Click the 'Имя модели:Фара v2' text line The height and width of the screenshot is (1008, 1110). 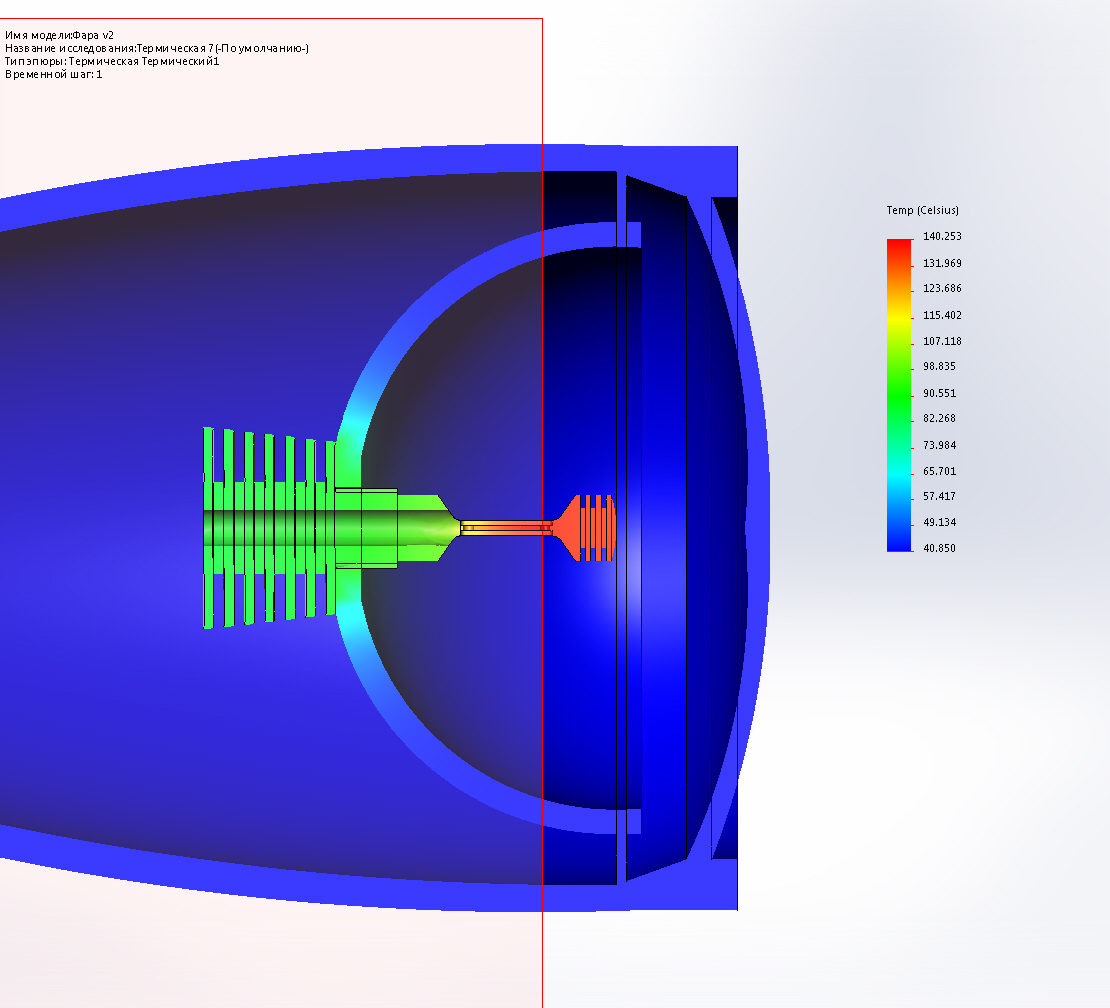click(59, 35)
